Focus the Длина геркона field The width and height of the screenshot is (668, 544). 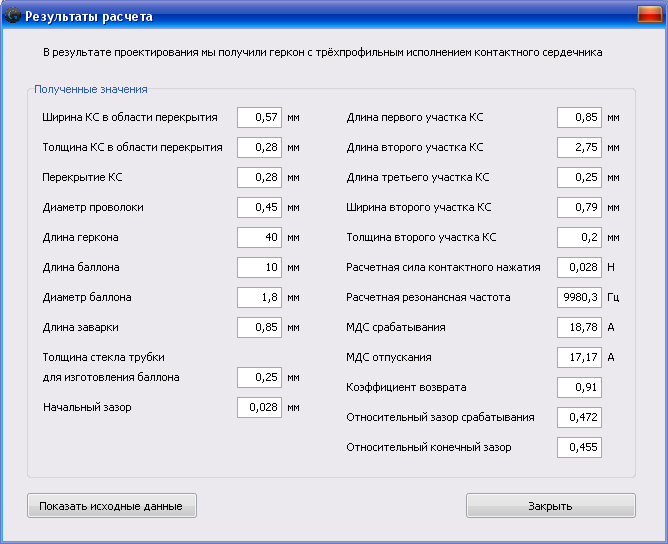tap(259, 237)
